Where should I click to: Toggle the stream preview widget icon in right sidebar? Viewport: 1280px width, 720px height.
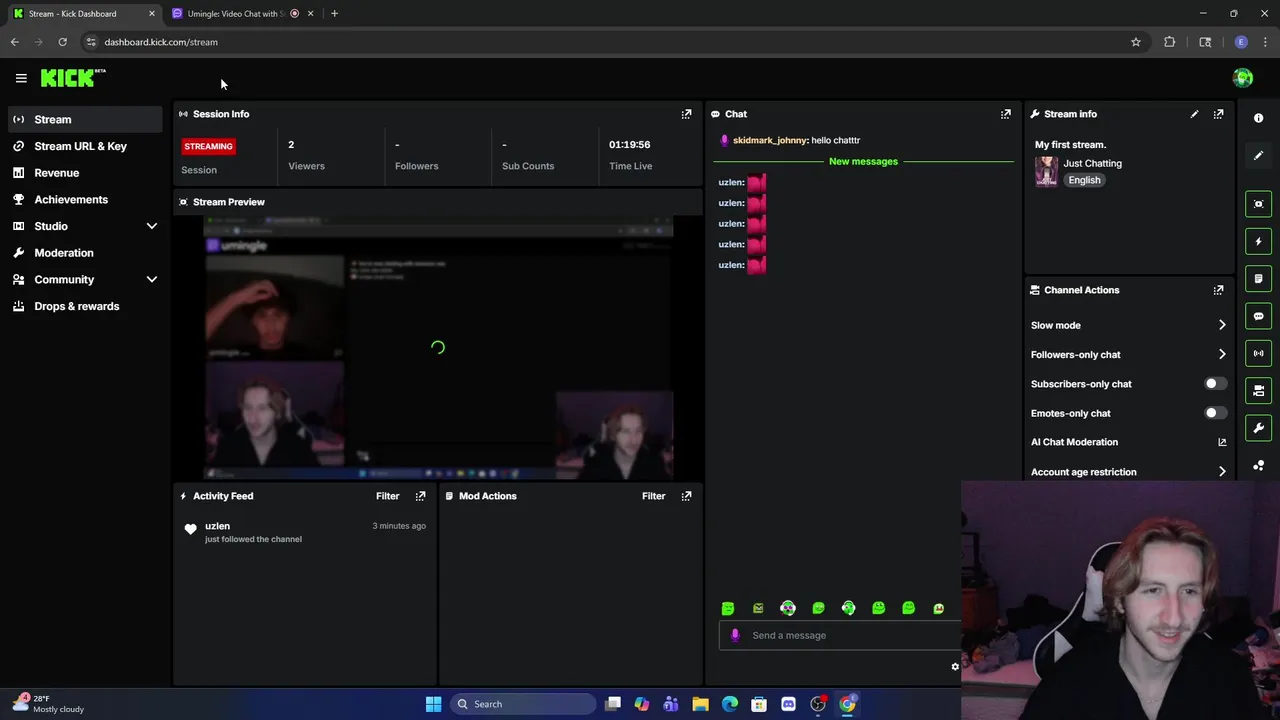1259,204
